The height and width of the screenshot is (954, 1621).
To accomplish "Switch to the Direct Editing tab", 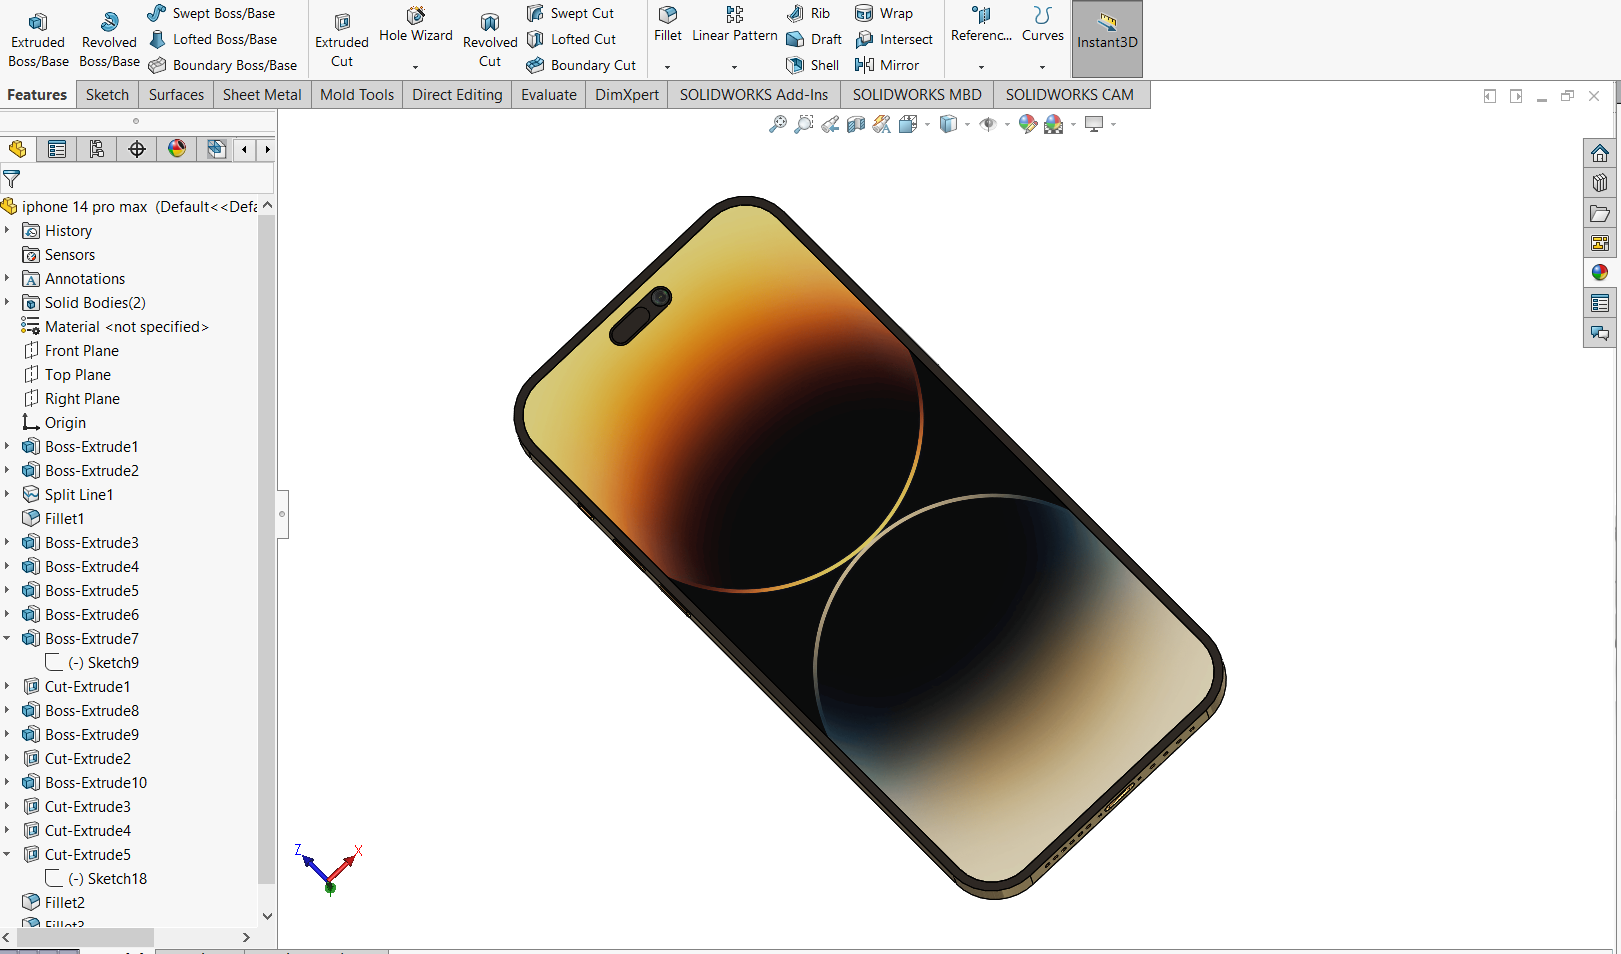I will [457, 95].
